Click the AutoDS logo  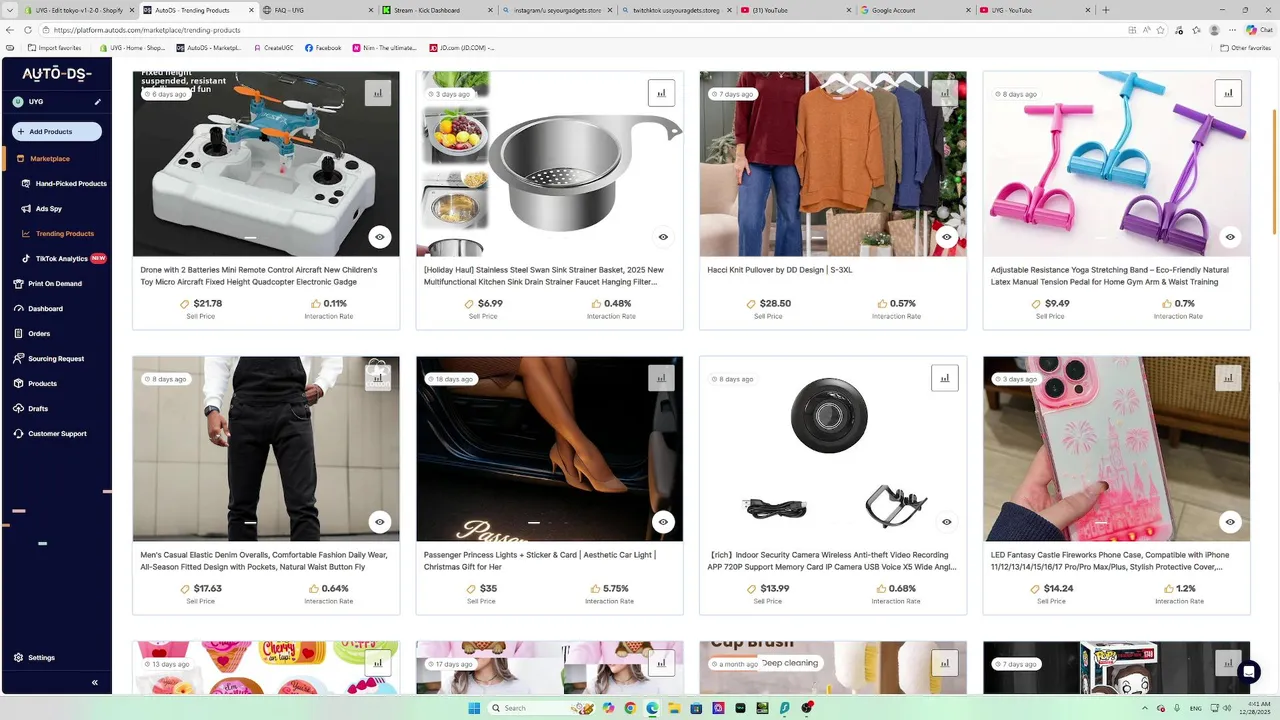pos(57,74)
